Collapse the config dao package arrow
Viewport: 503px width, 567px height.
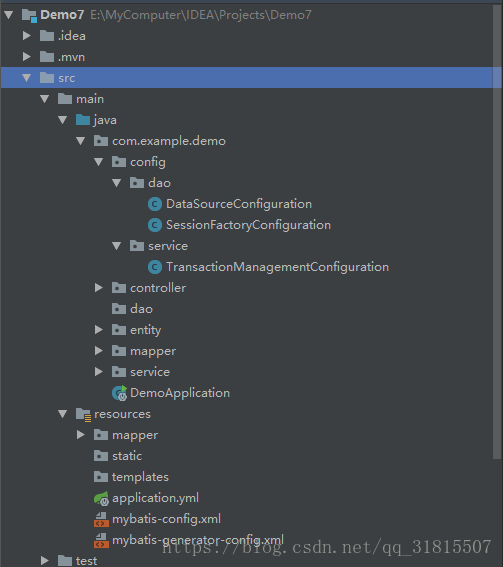(117, 183)
